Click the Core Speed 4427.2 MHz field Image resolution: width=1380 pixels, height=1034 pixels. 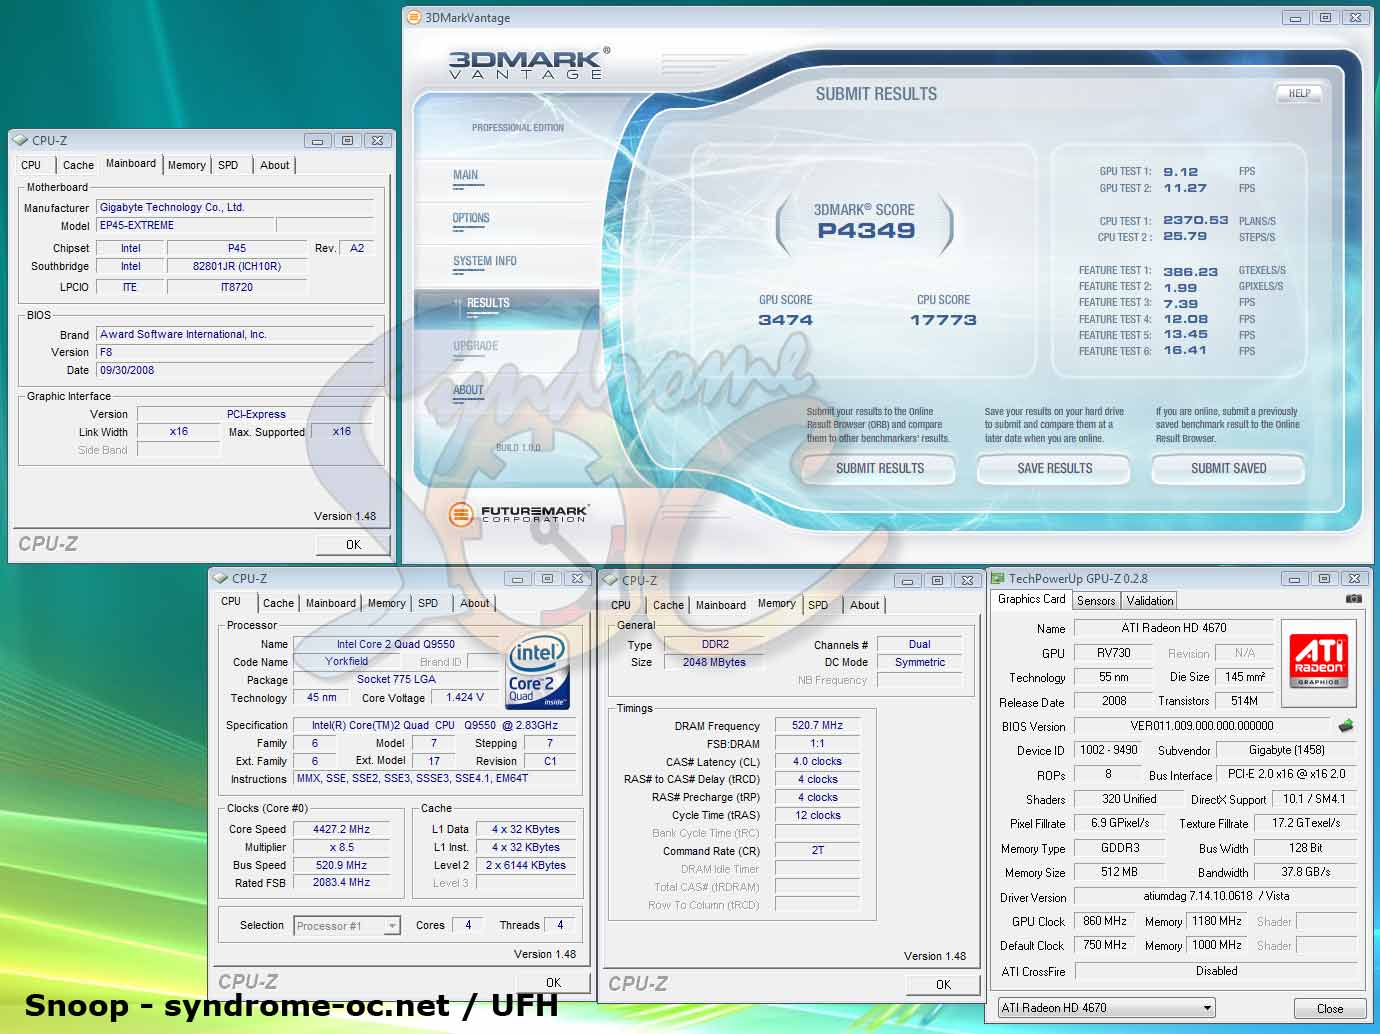click(341, 829)
